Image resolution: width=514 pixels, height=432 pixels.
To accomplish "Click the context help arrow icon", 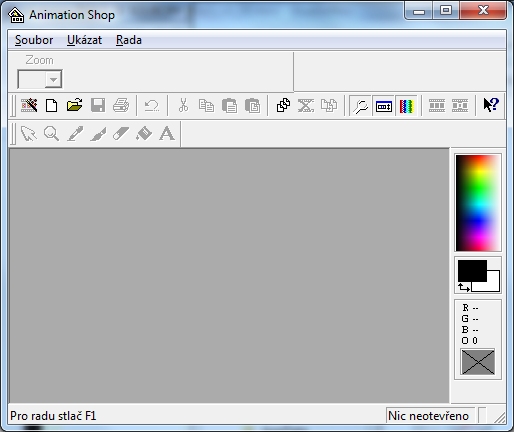I will [x=491, y=105].
